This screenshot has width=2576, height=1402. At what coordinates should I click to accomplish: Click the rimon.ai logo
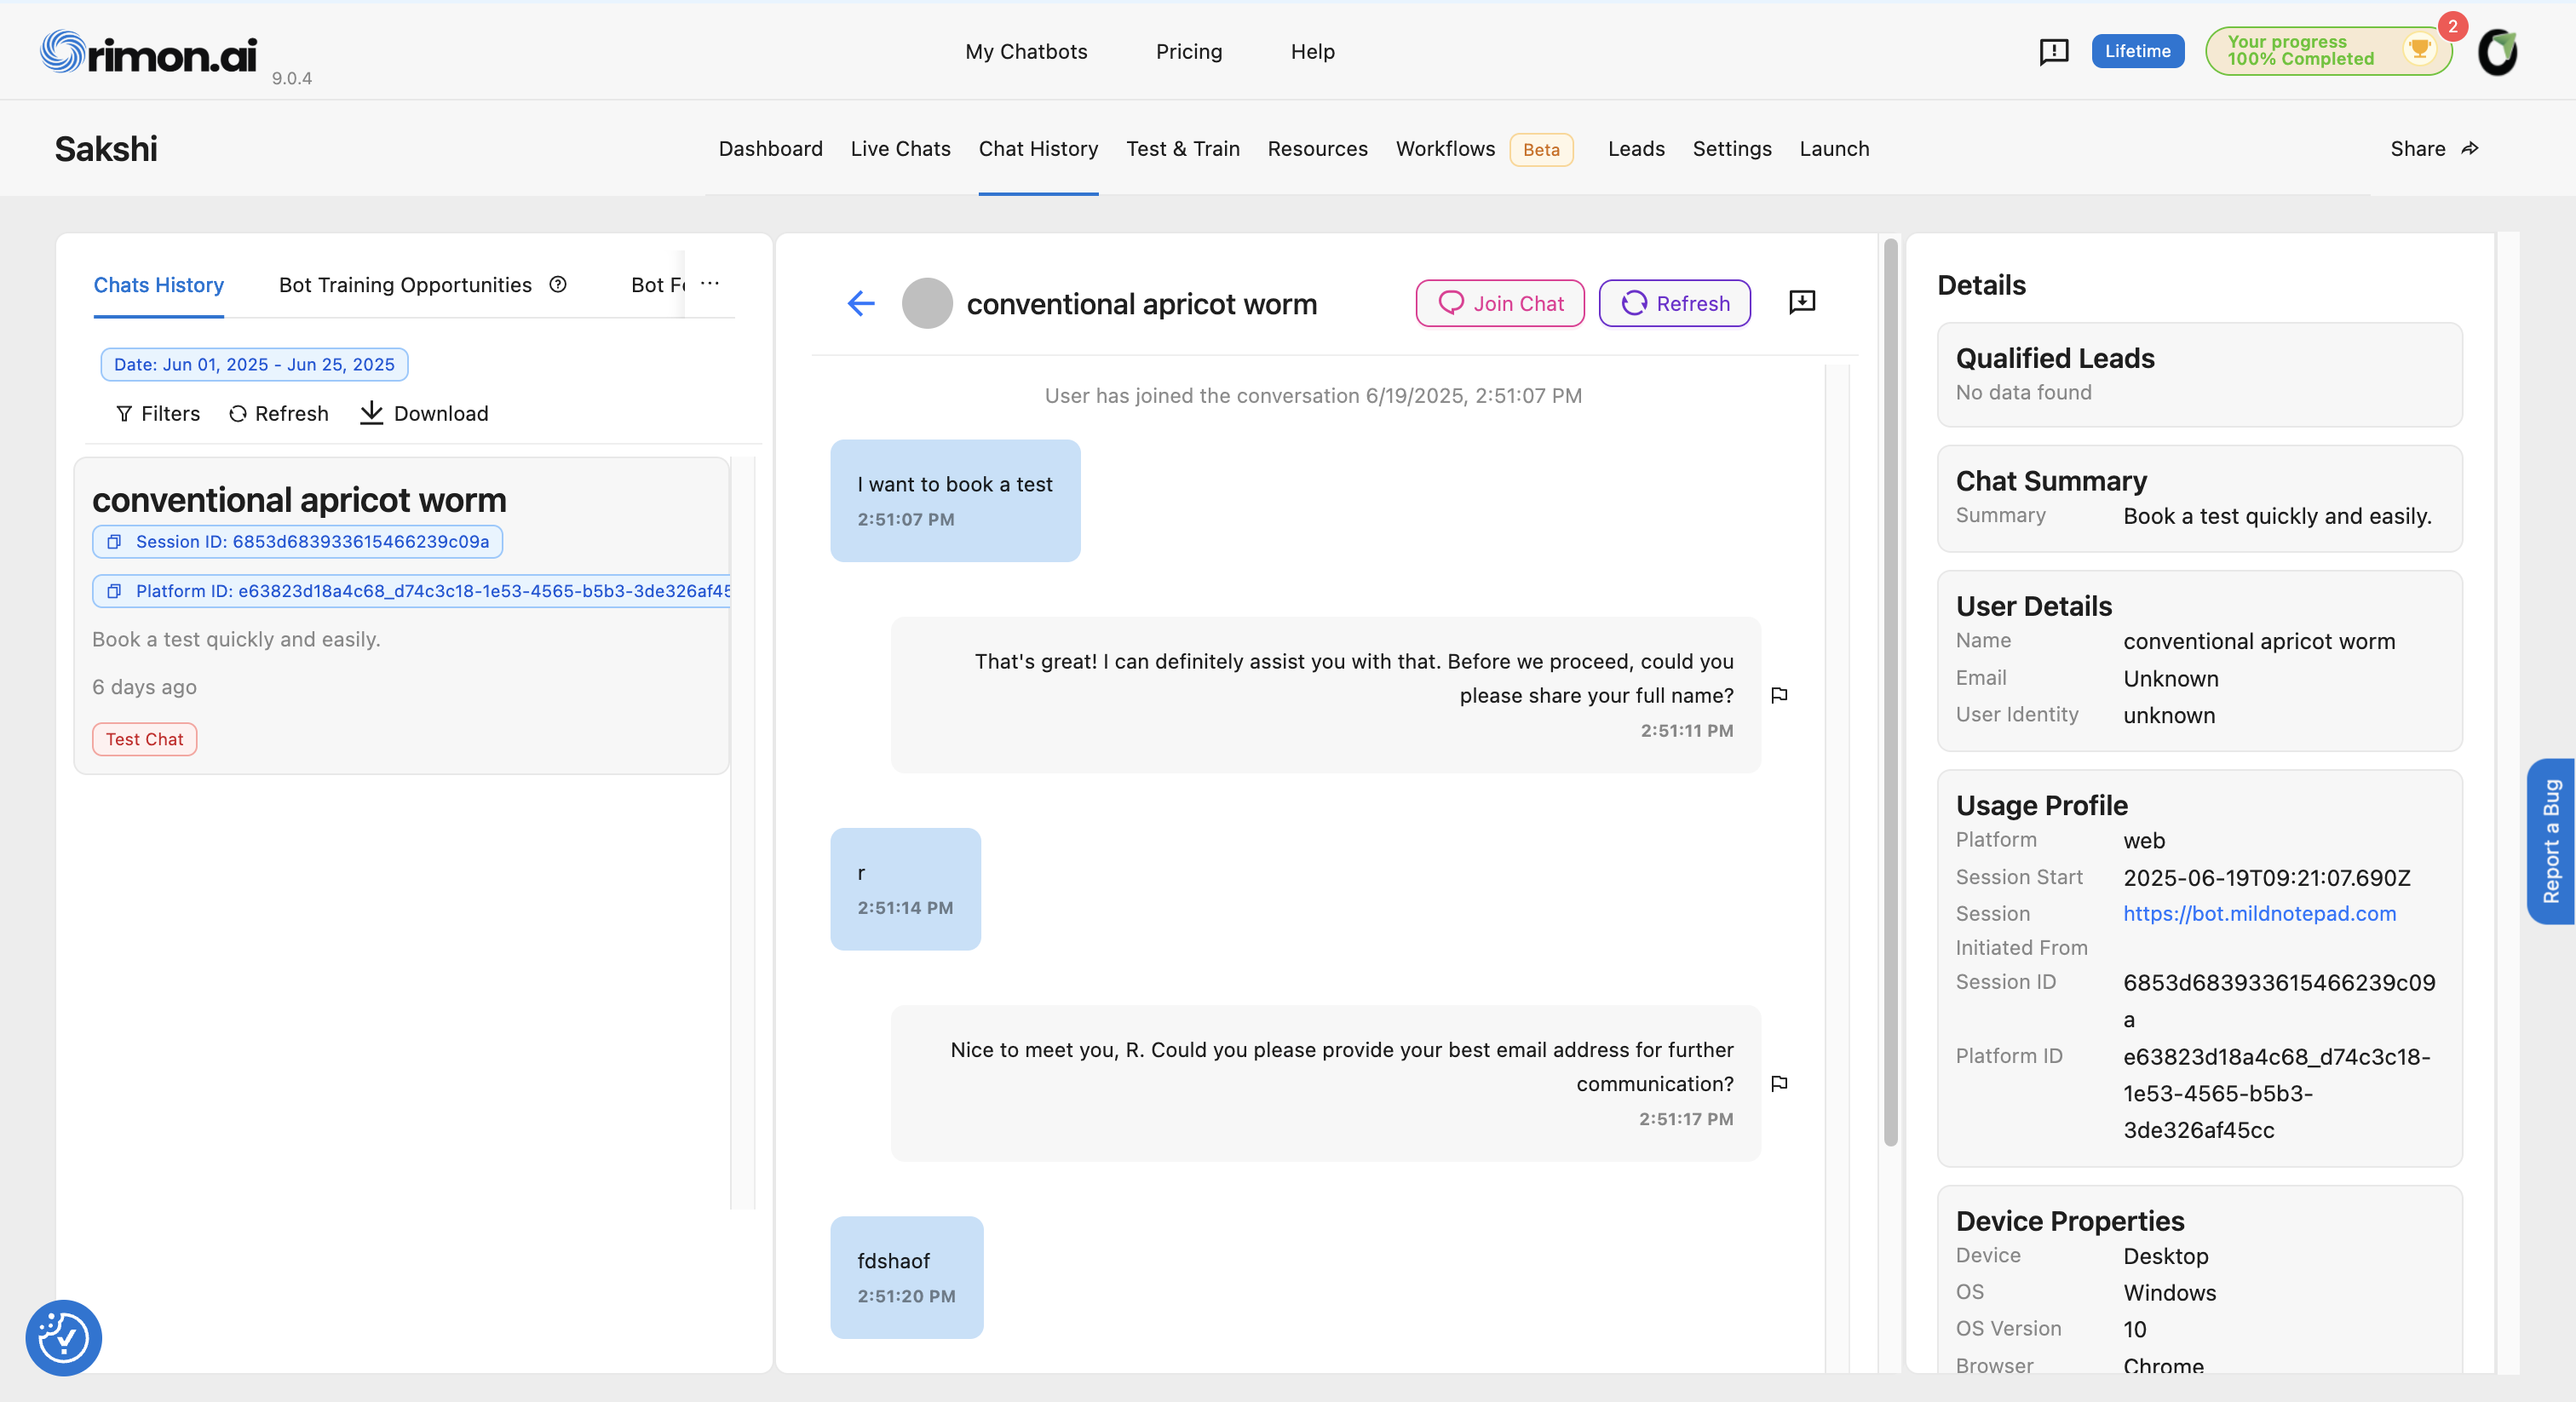pyautogui.click(x=148, y=51)
